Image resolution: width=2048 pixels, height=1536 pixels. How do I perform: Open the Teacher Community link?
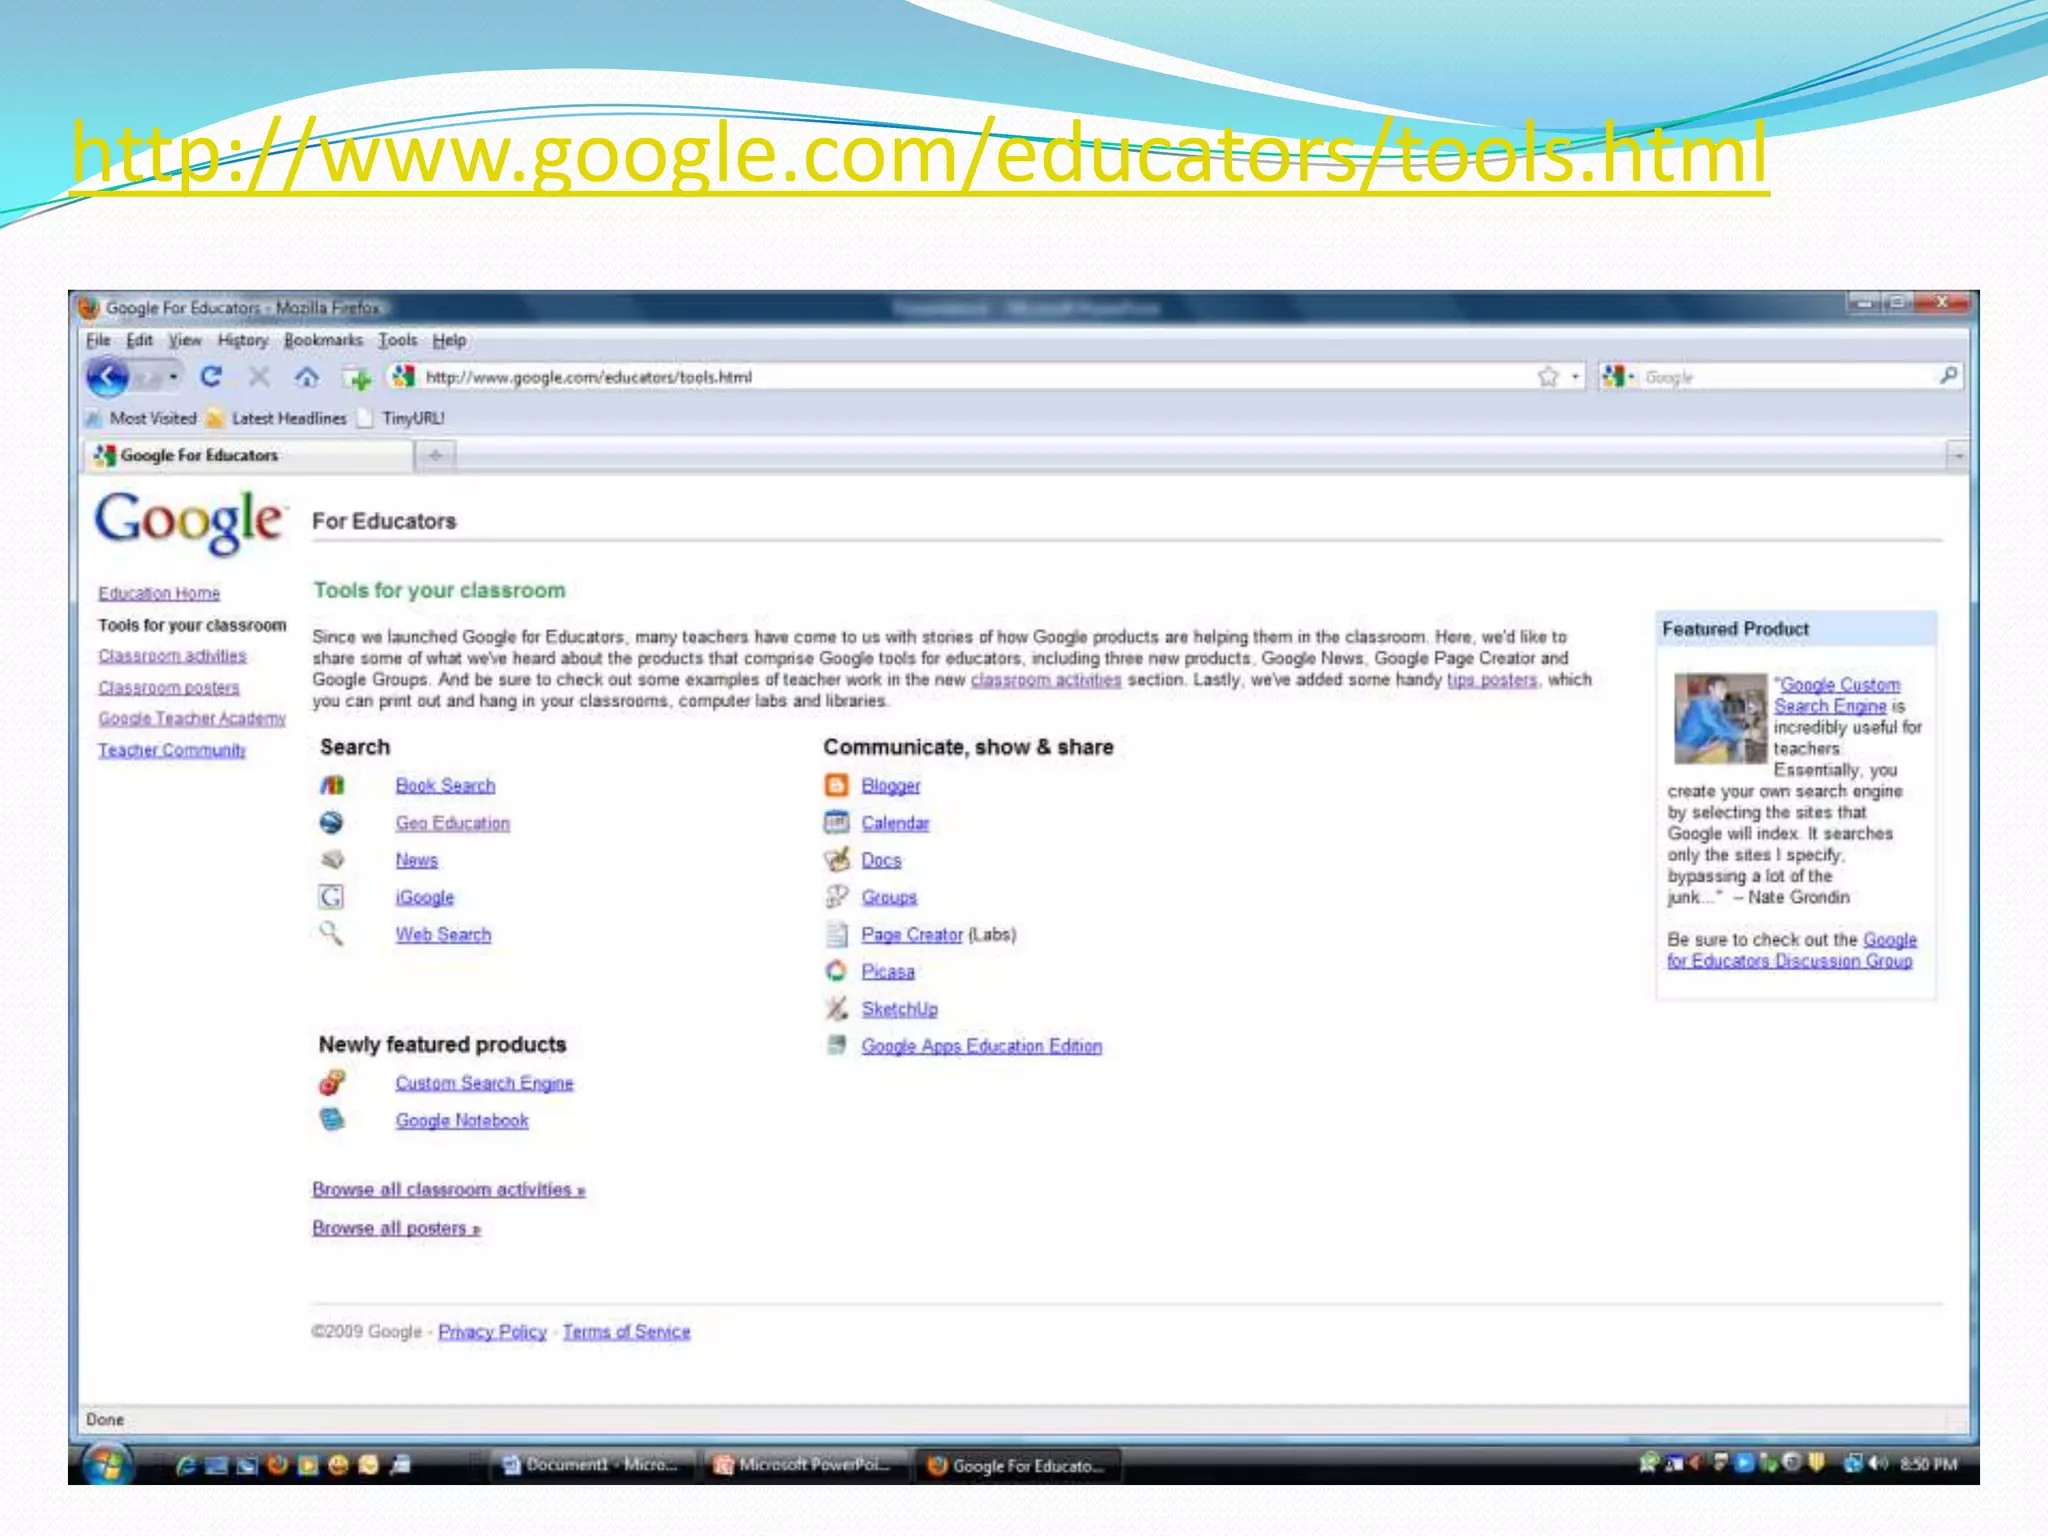coord(172,750)
